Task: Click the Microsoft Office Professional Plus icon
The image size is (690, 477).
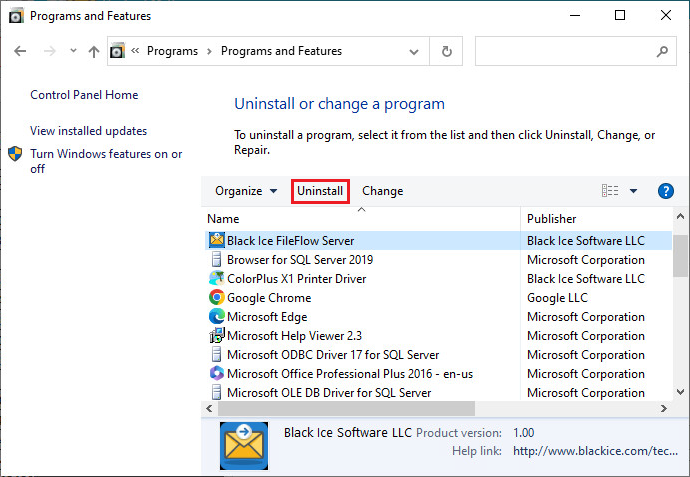Action: [217, 373]
